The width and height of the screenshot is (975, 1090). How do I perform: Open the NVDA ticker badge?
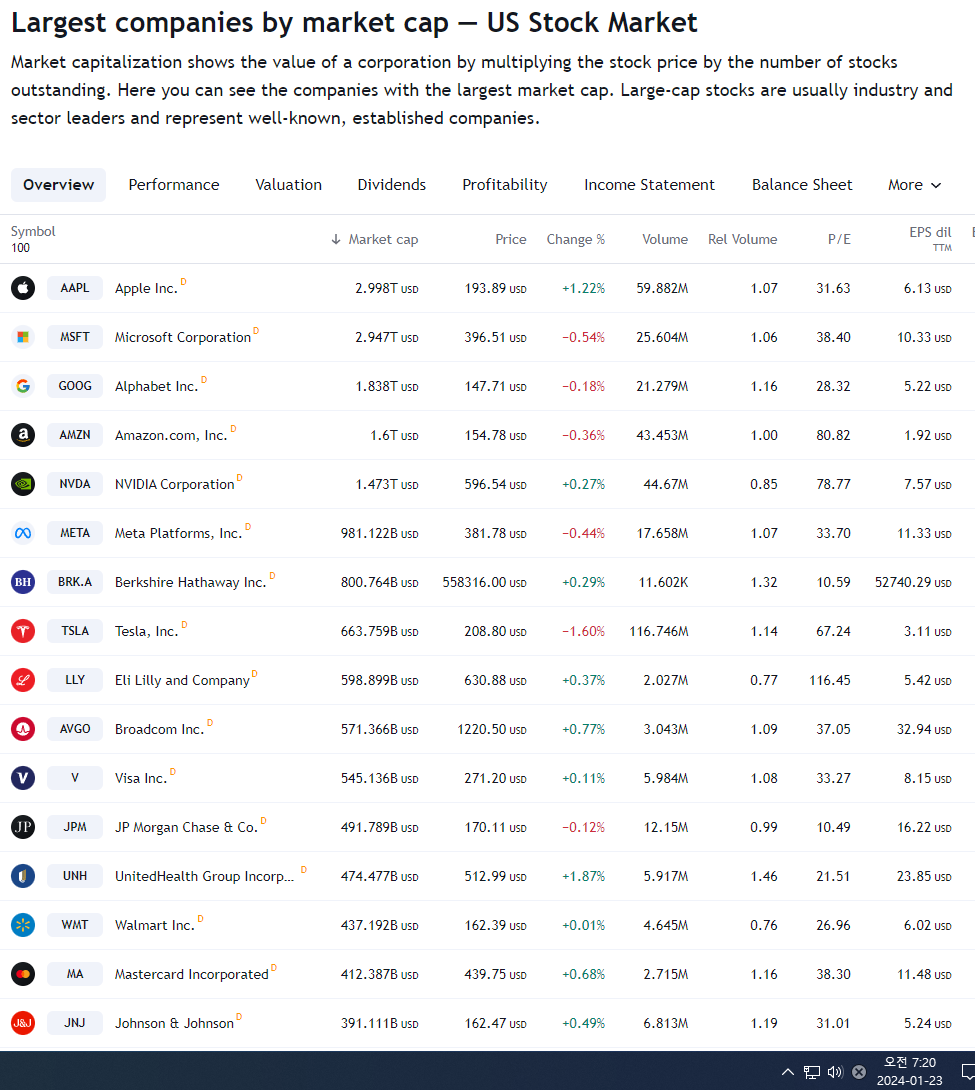(75, 484)
